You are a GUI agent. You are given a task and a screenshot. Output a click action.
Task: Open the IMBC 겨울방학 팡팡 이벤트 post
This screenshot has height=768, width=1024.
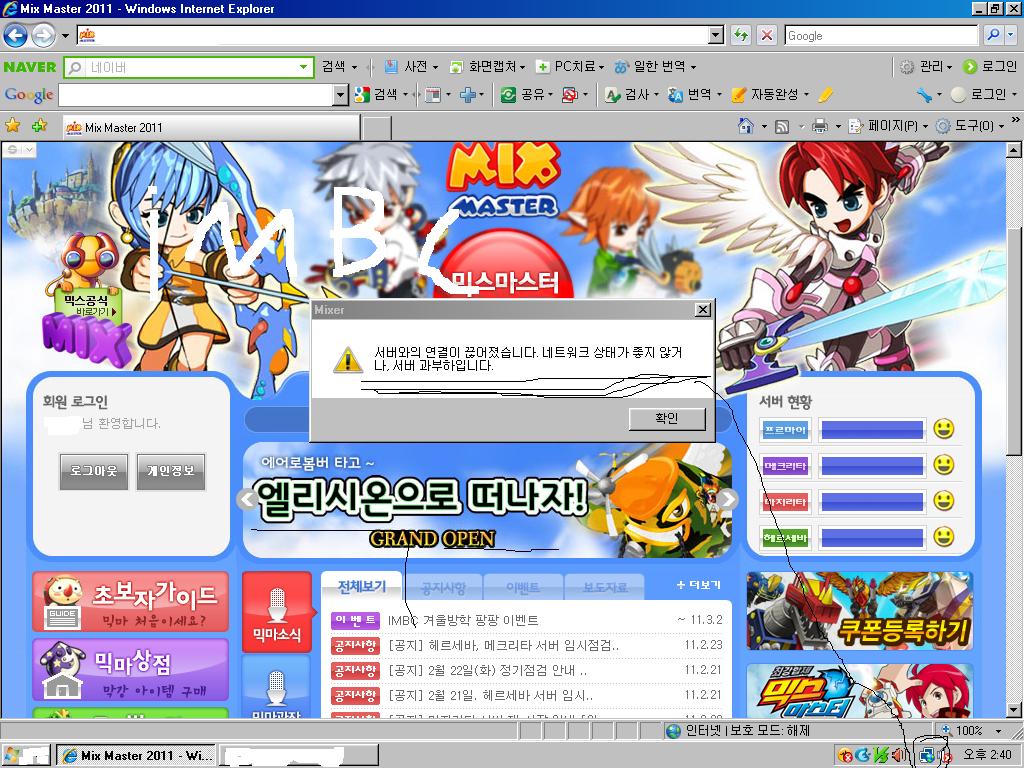[x=463, y=620]
